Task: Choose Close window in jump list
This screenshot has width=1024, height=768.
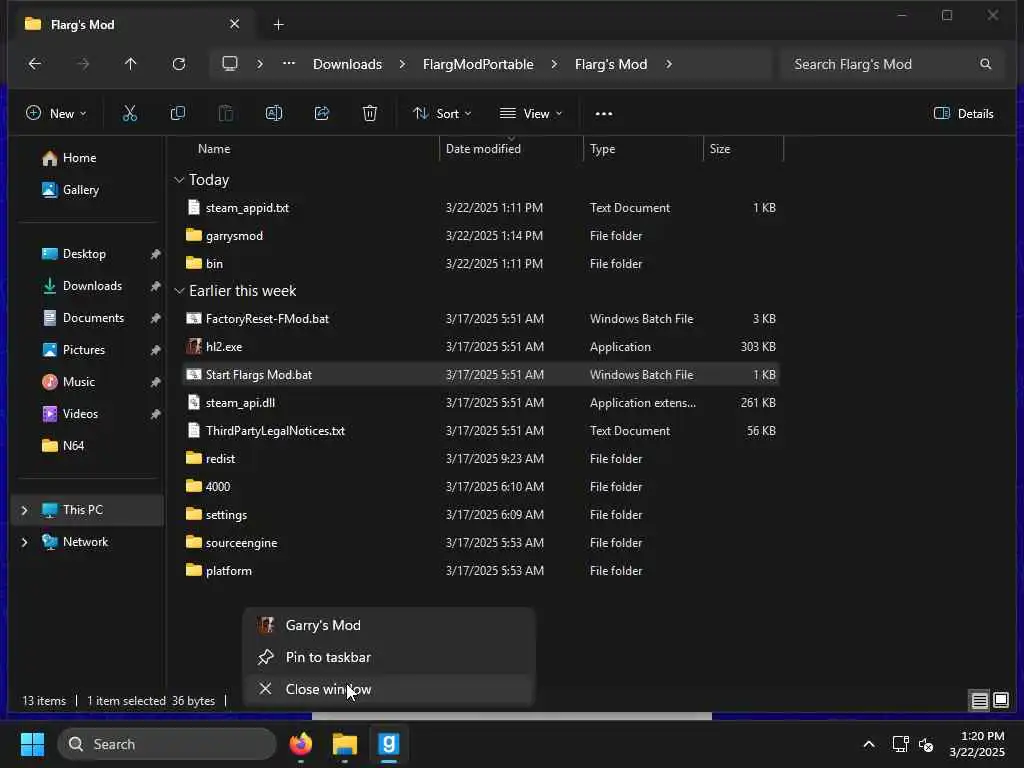Action: click(389, 689)
